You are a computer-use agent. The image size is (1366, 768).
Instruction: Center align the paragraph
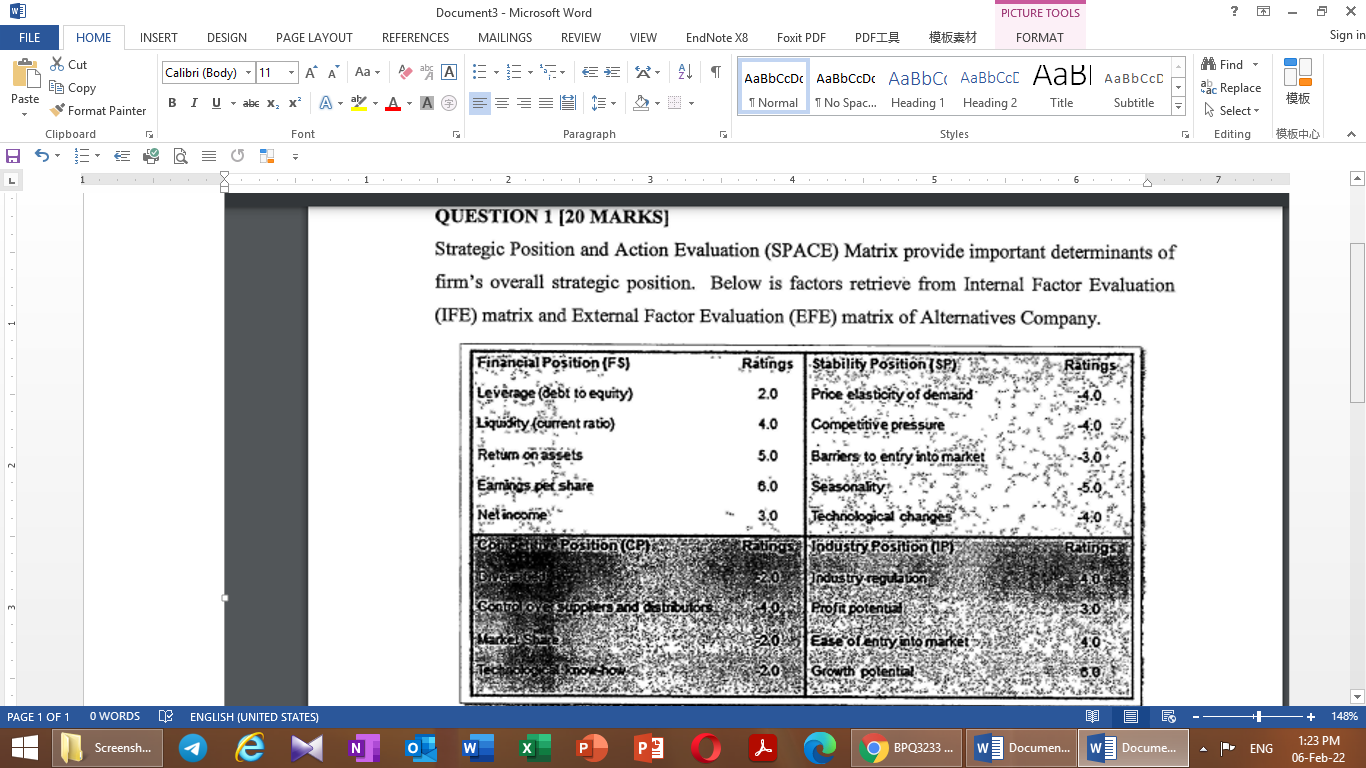tap(502, 103)
